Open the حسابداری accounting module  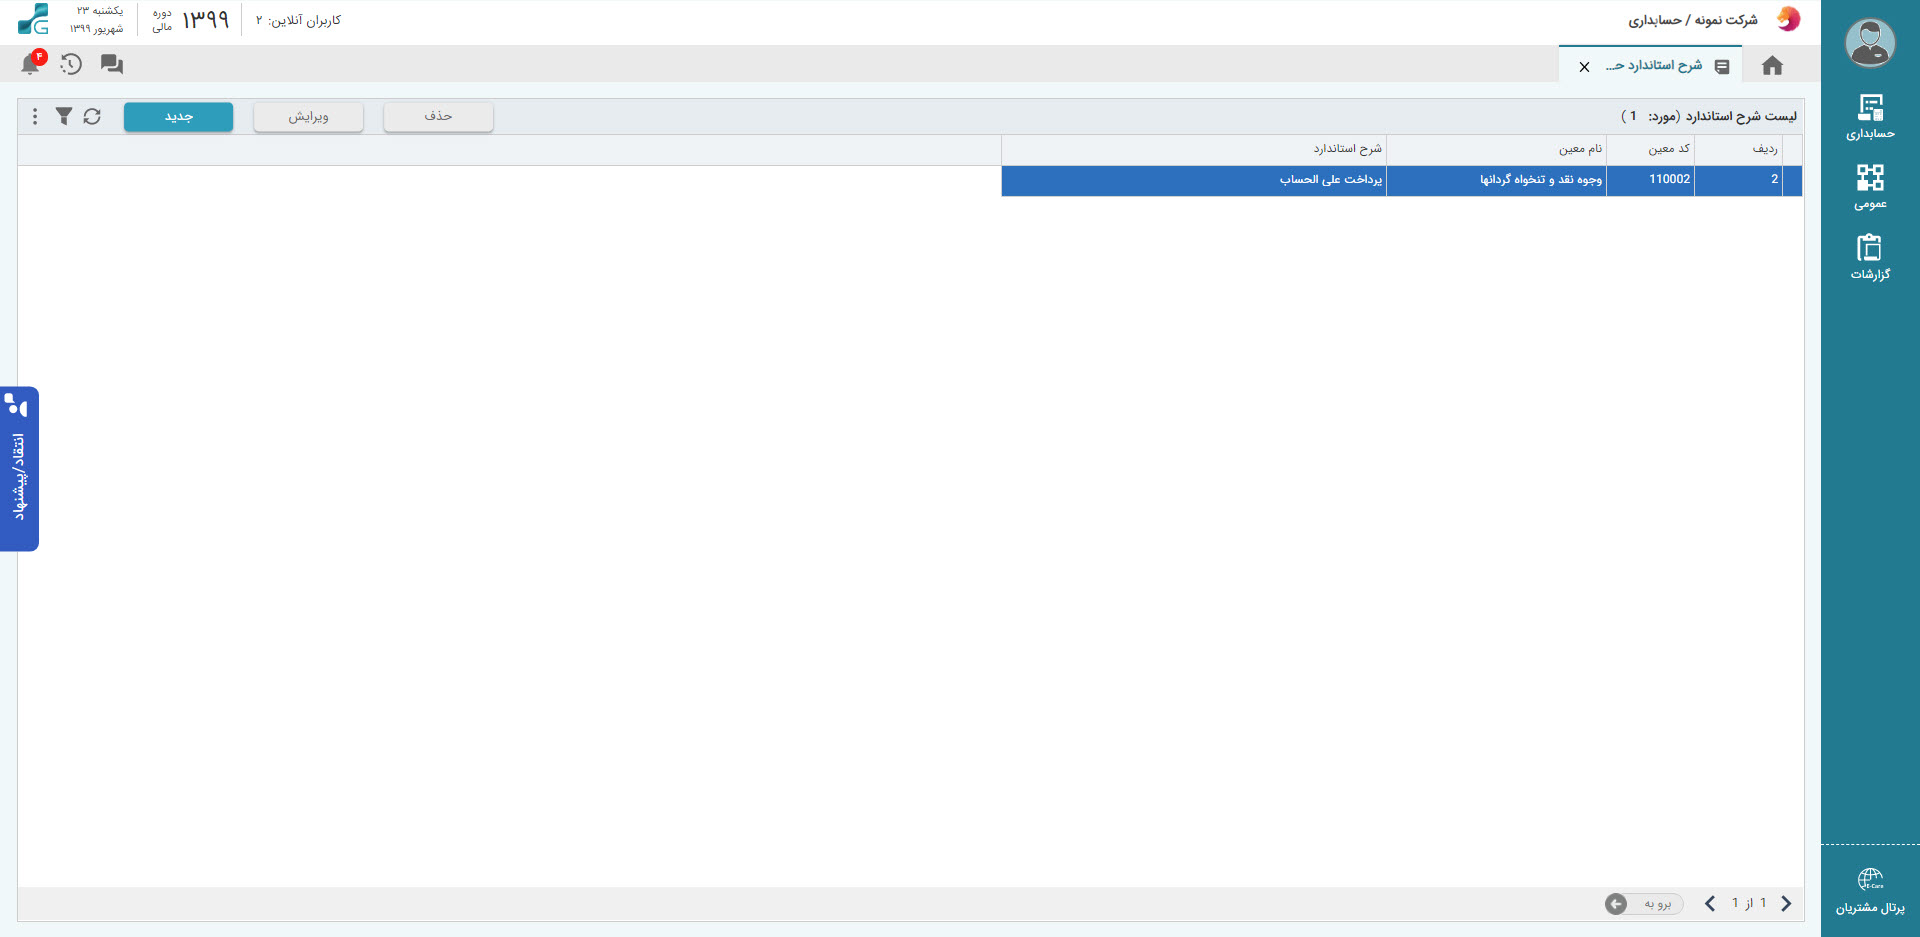point(1870,117)
